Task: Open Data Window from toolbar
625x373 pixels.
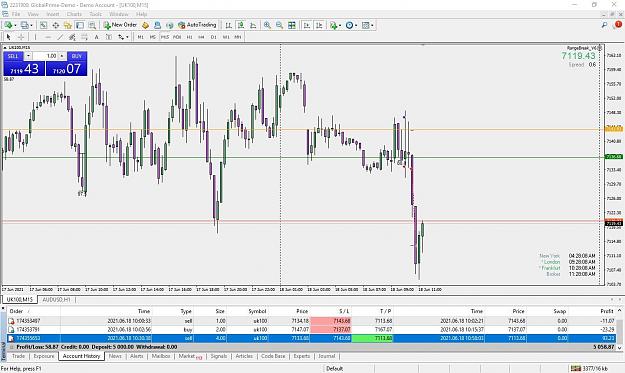Action: pos(55,25)
